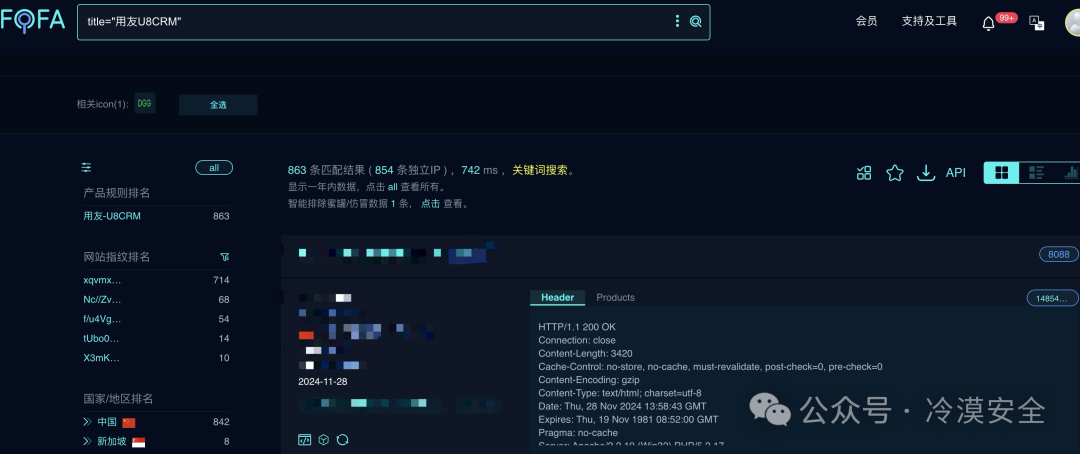Select the DGG related icon
Image resolution: width=1080 pixels, height=454 pixels.
[145, 103]
